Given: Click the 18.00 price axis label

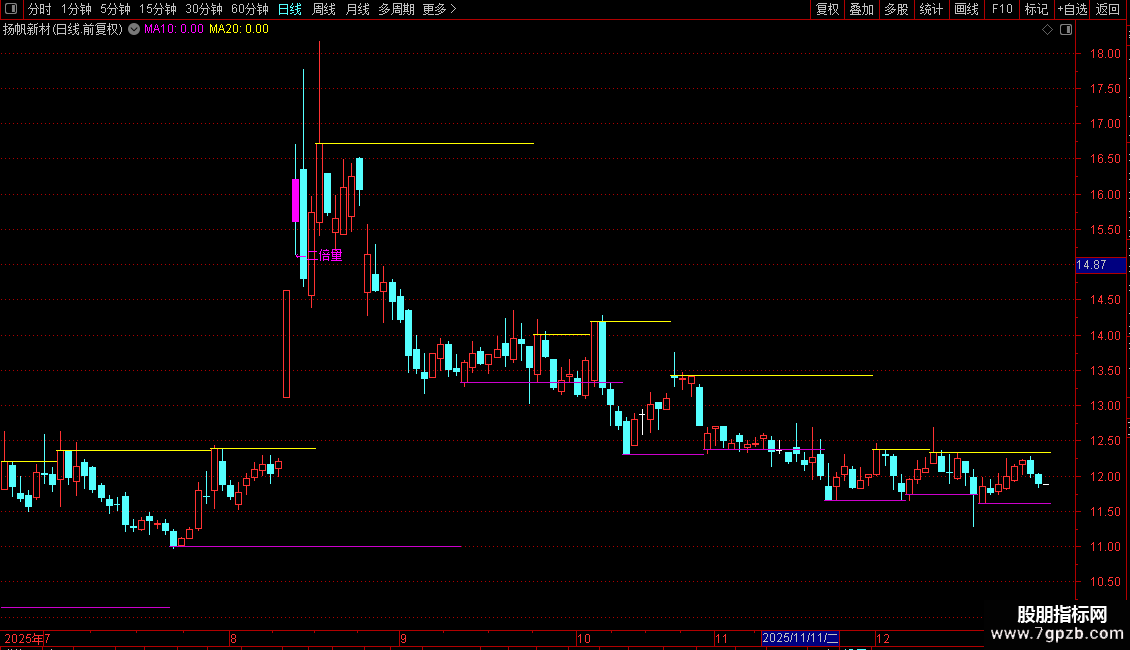Looking at the screenshot, I should point(1105,54).
